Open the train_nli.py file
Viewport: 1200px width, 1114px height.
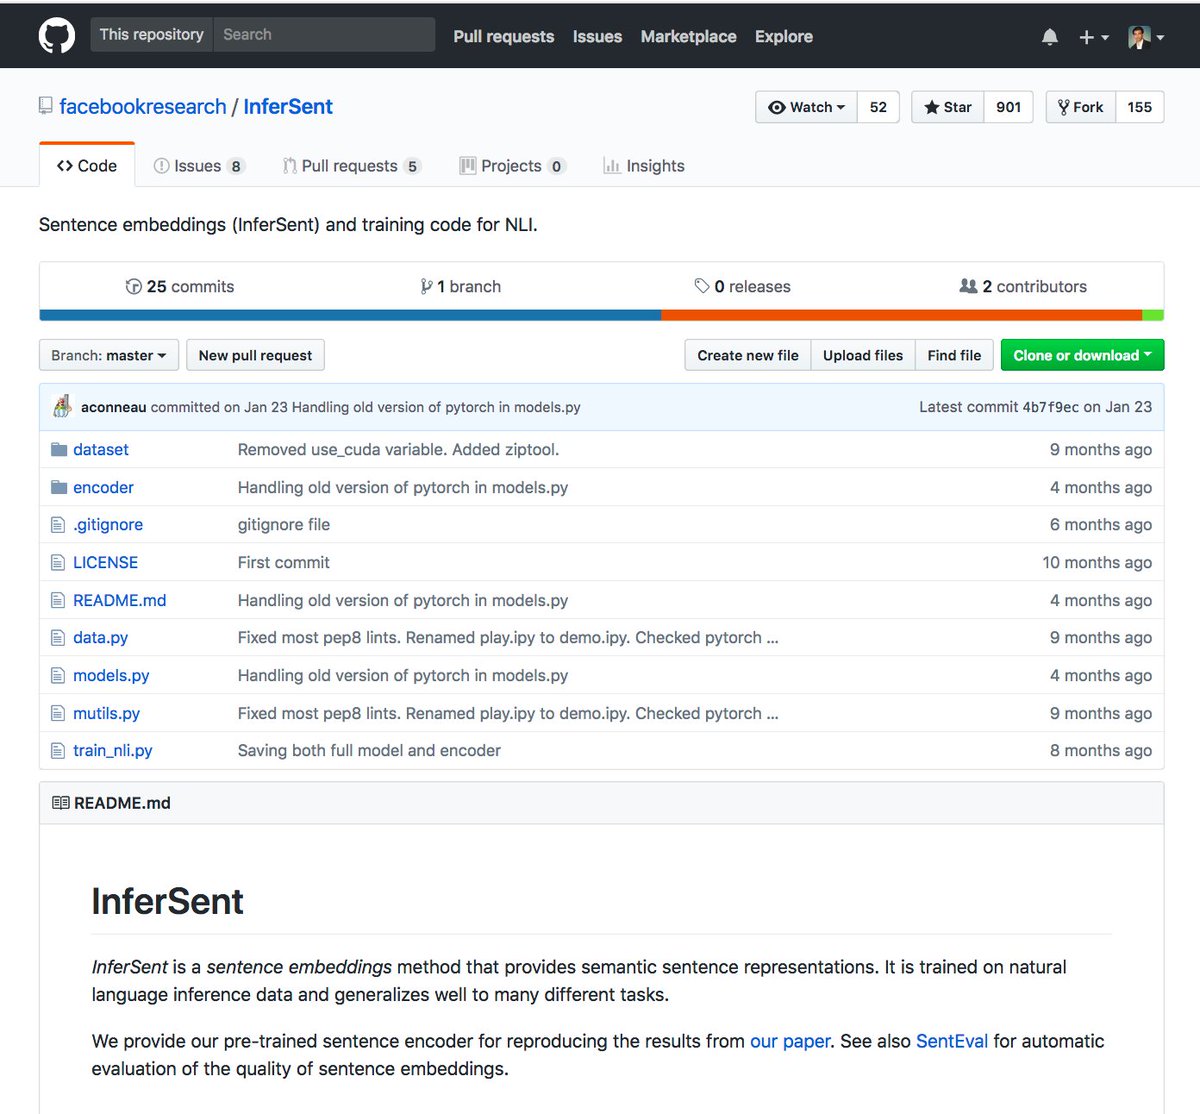coord(113,751)
